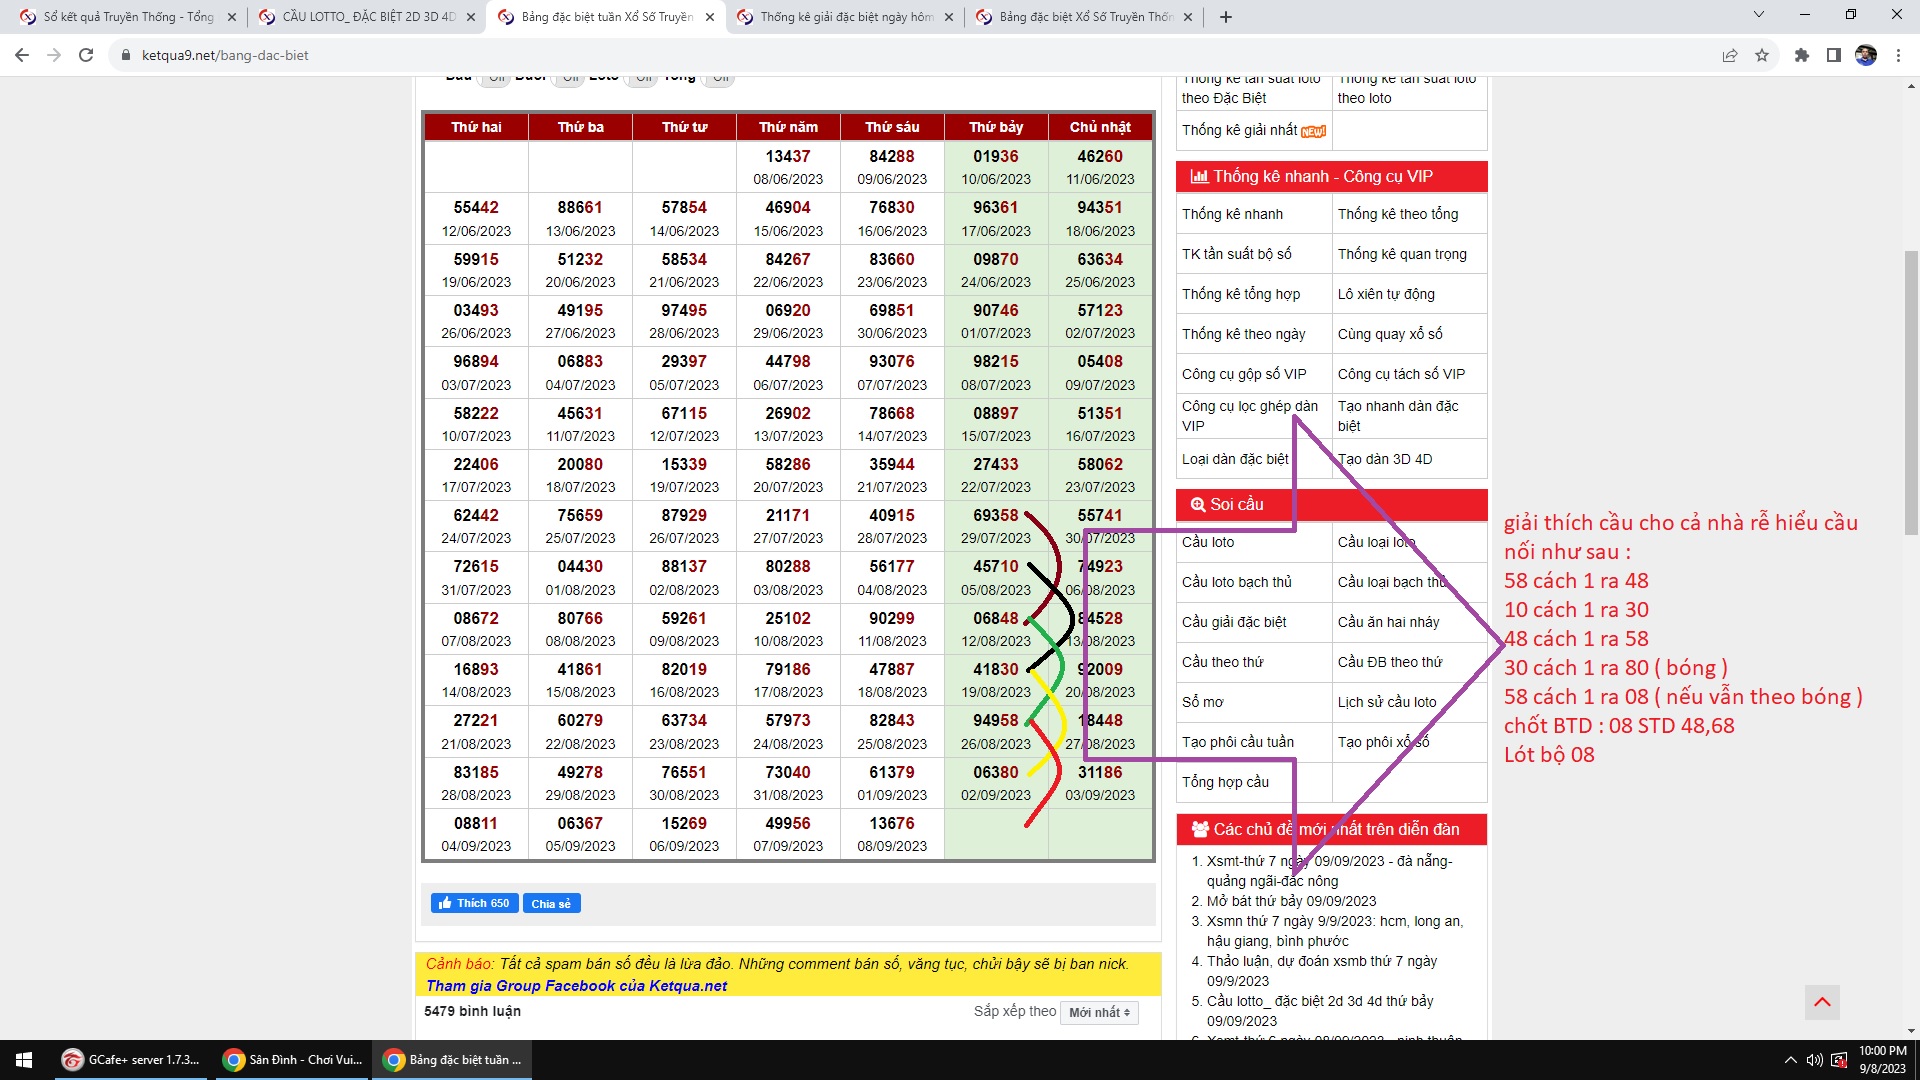This screenshot has width=1920, height=1080.
Task: Open 'Cùng quay xổ số' link
Action: coord(1390,334)
